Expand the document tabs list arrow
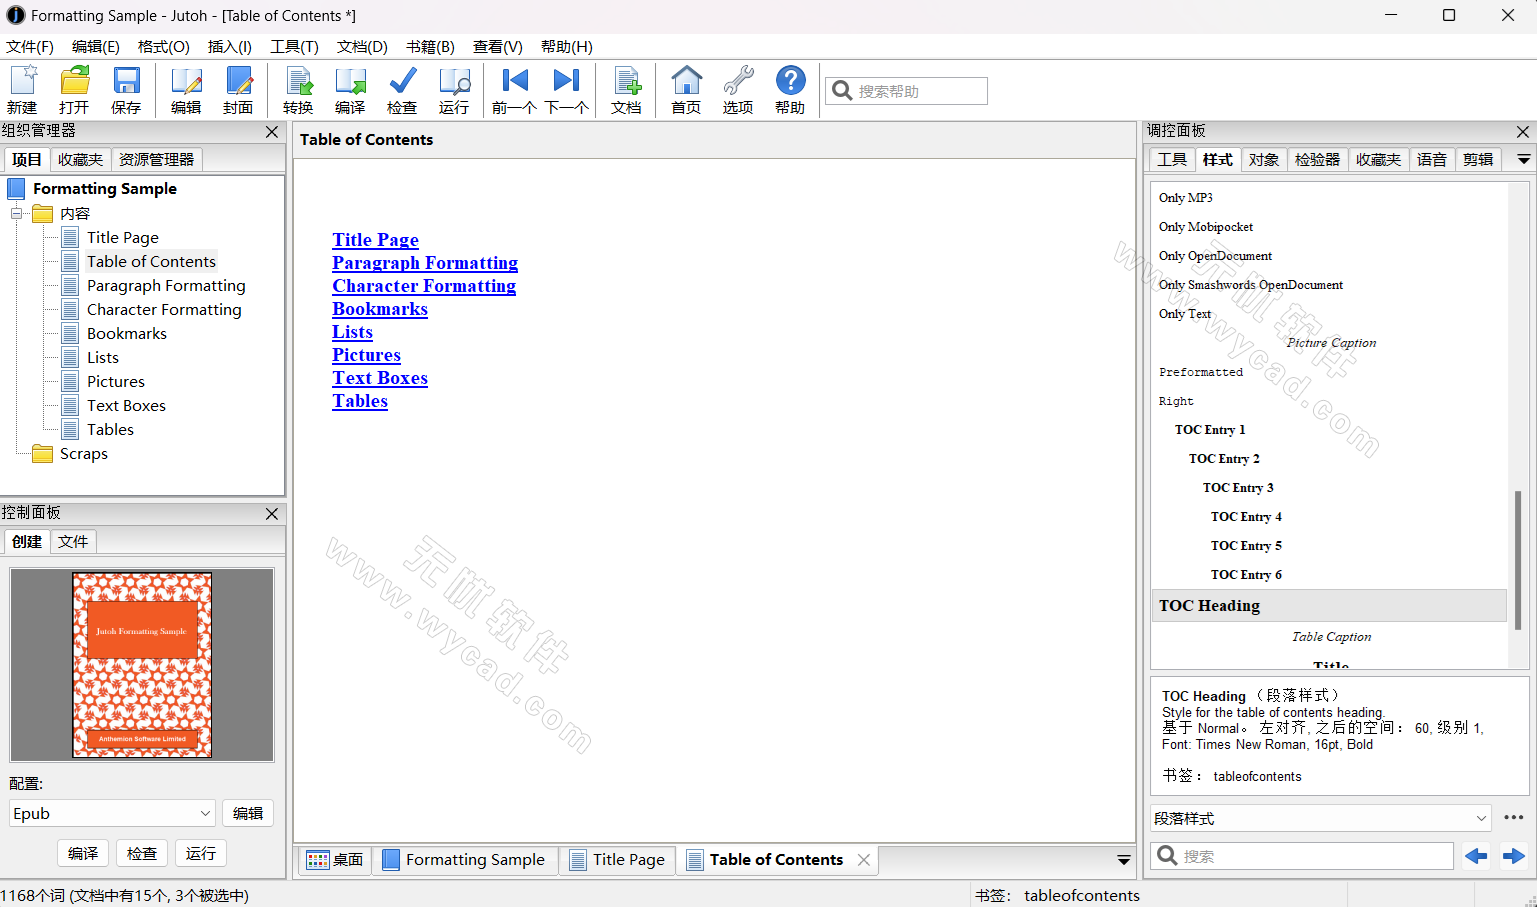Image resolution: width=1537 pixels, height=907 pixels. pyautogui.click(x=1123, y=860)
